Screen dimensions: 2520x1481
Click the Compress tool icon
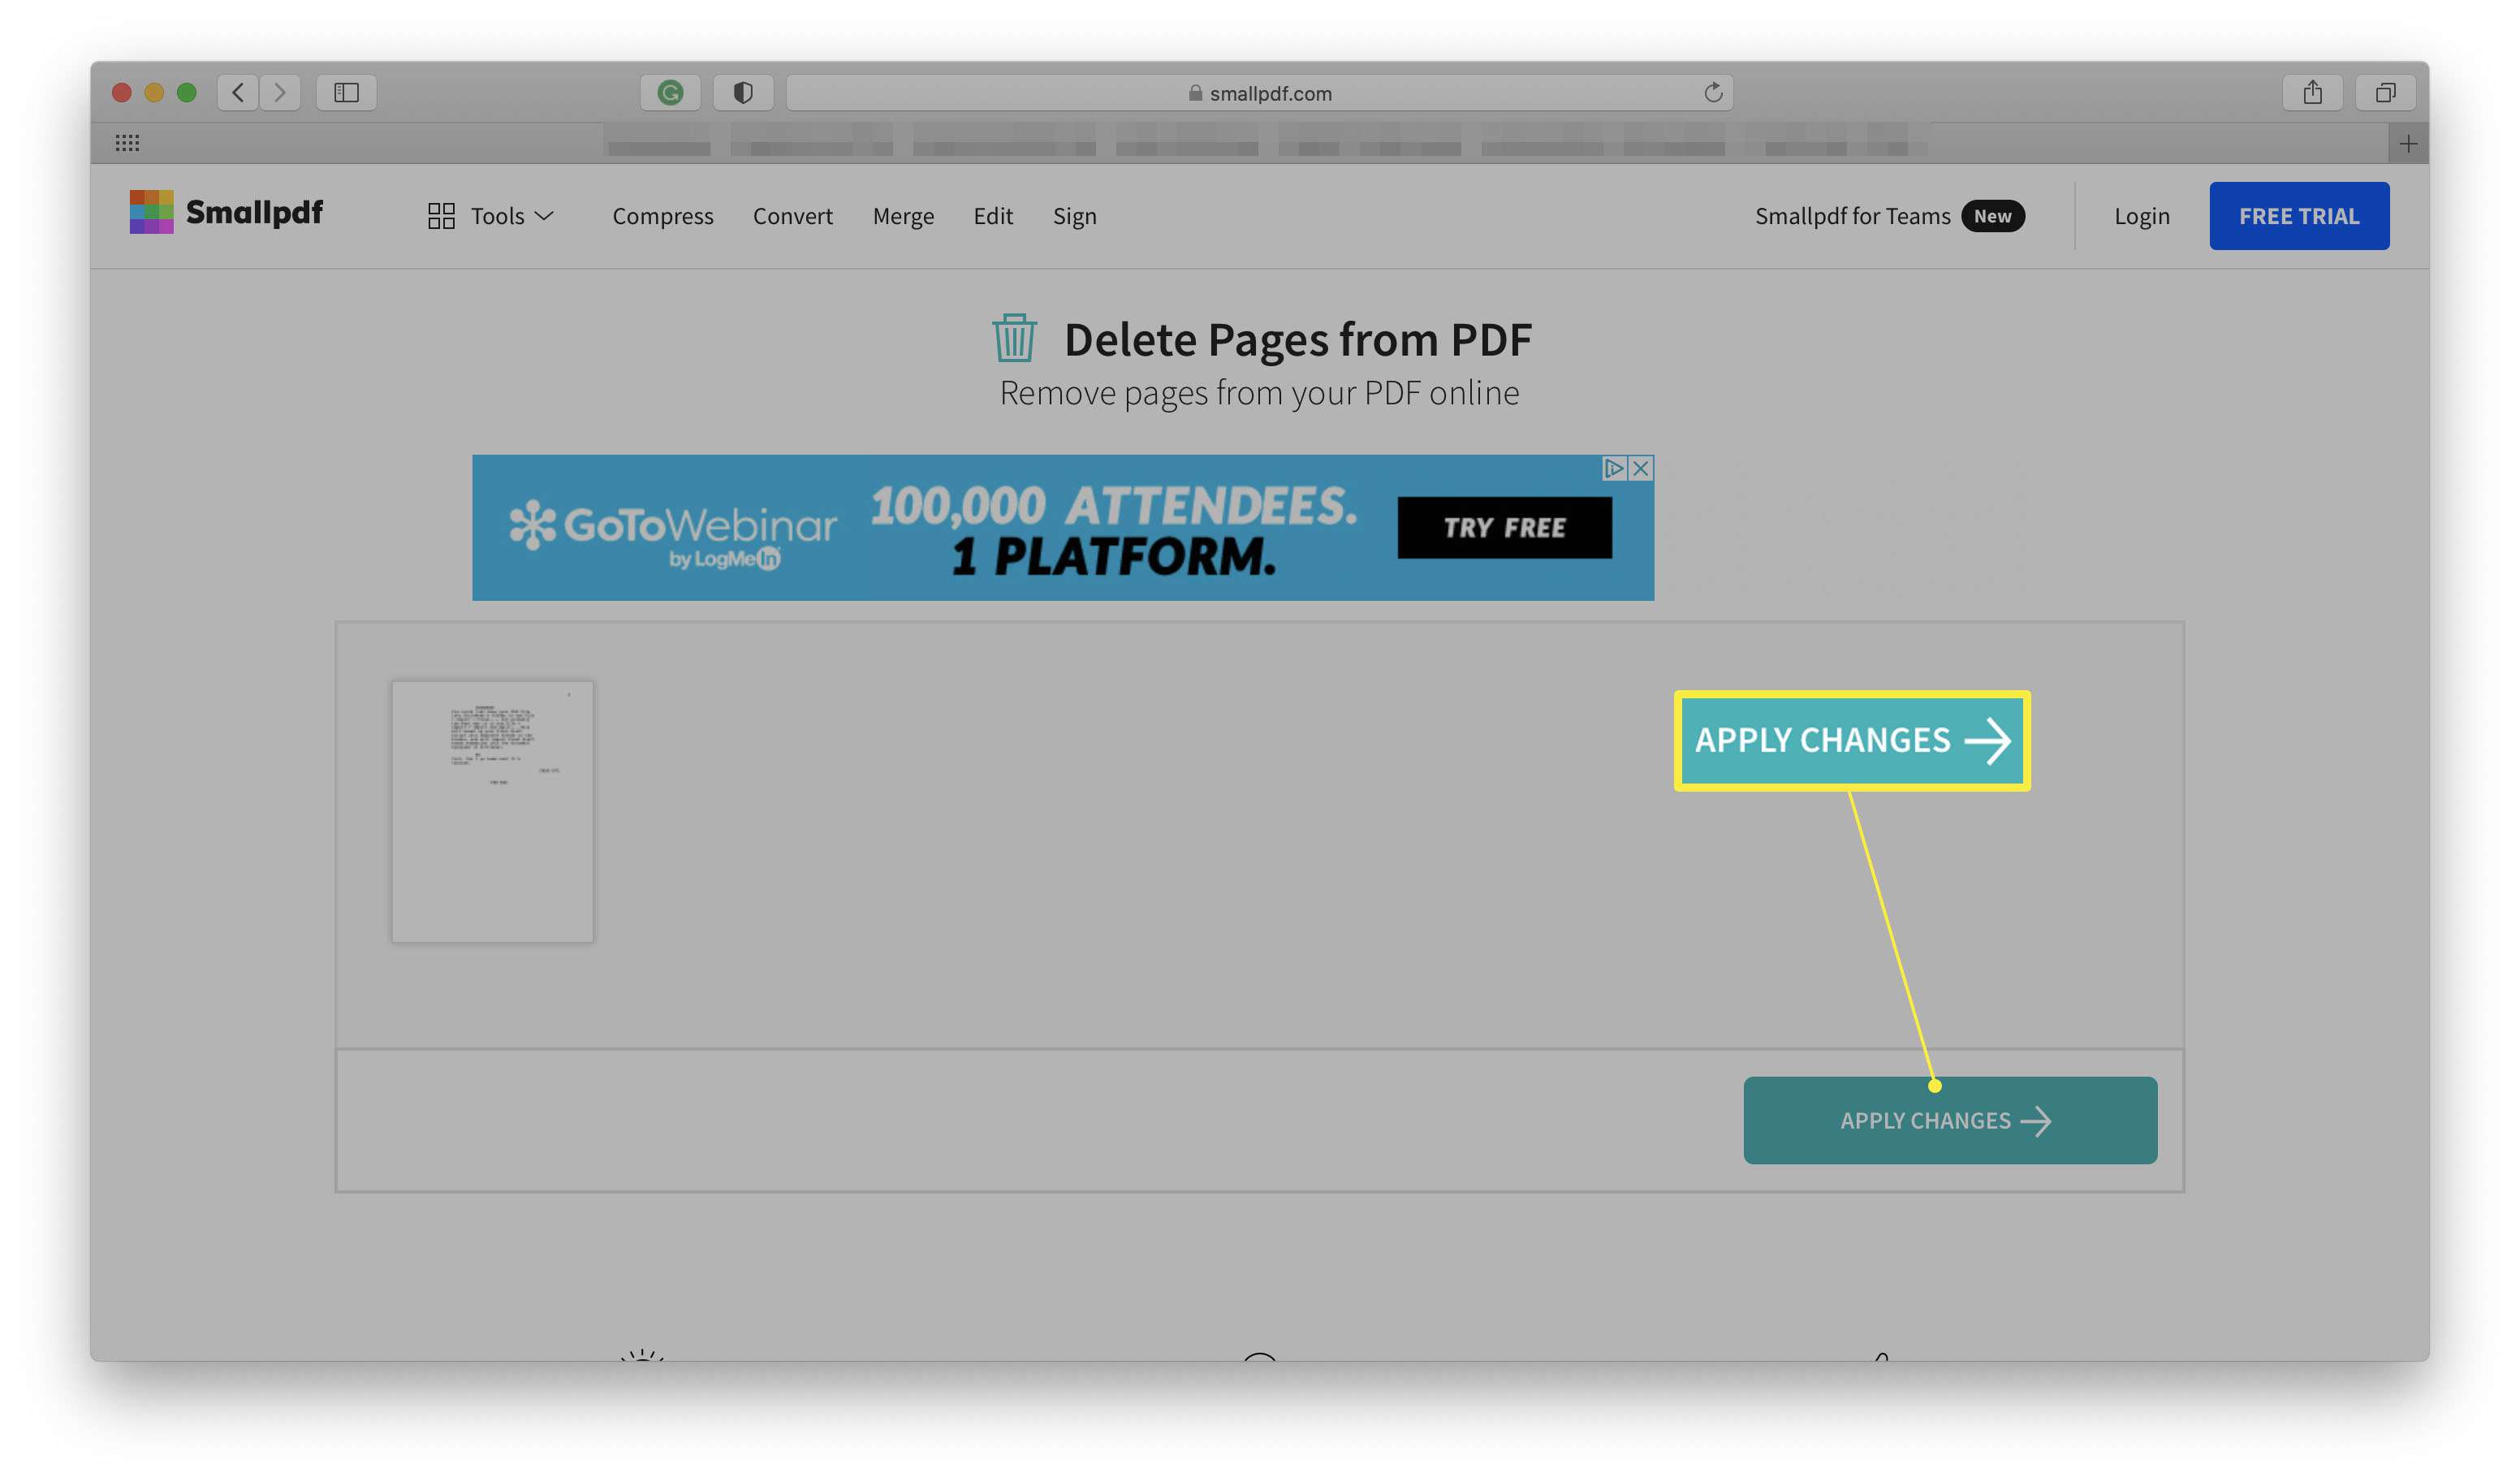coord(662,215)
